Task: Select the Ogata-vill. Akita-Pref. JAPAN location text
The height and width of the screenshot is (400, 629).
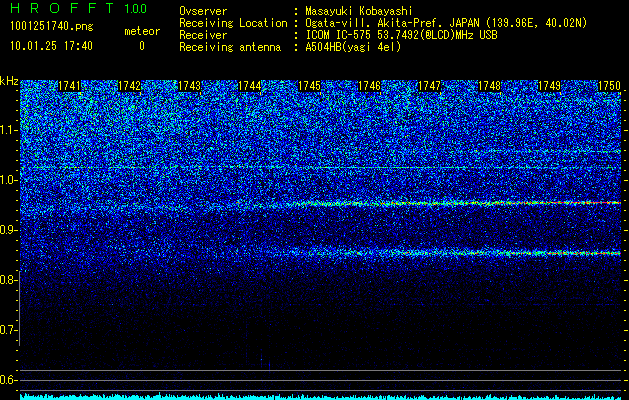Action: 446,23
